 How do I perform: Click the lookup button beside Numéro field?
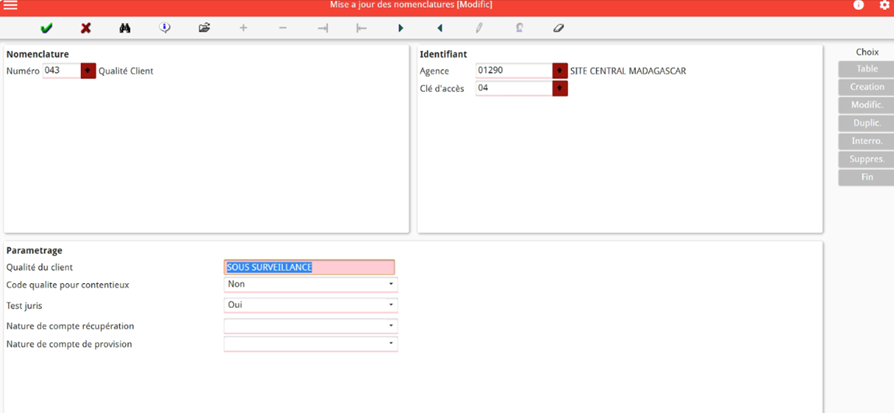click(88, 71)
